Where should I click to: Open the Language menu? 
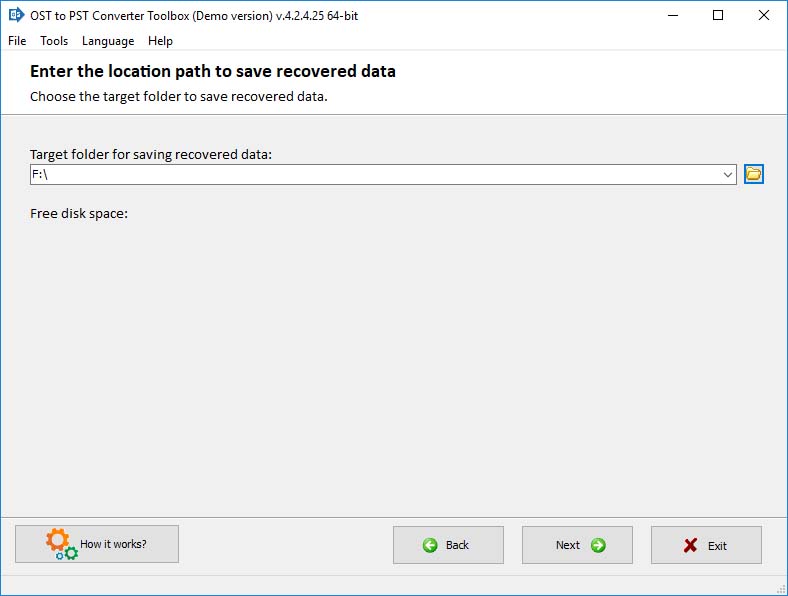(108, 41)
